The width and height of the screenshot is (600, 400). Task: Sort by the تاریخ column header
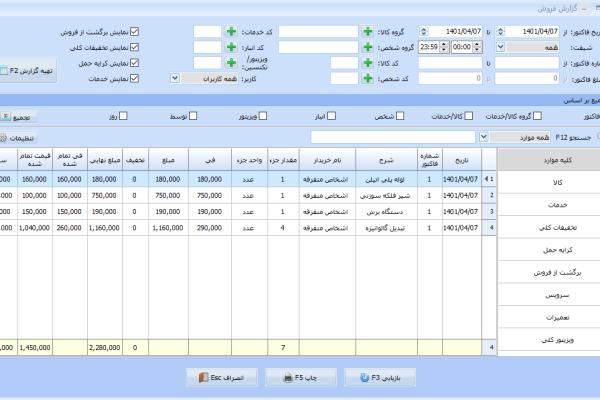pyautogui.click(x=462, y=160)
